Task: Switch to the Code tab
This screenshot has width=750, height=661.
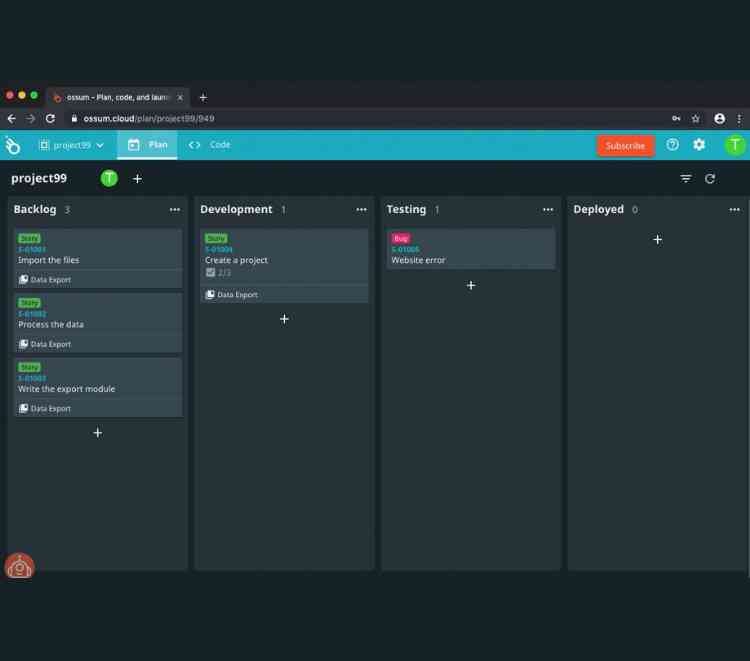Action: (210, 145)
